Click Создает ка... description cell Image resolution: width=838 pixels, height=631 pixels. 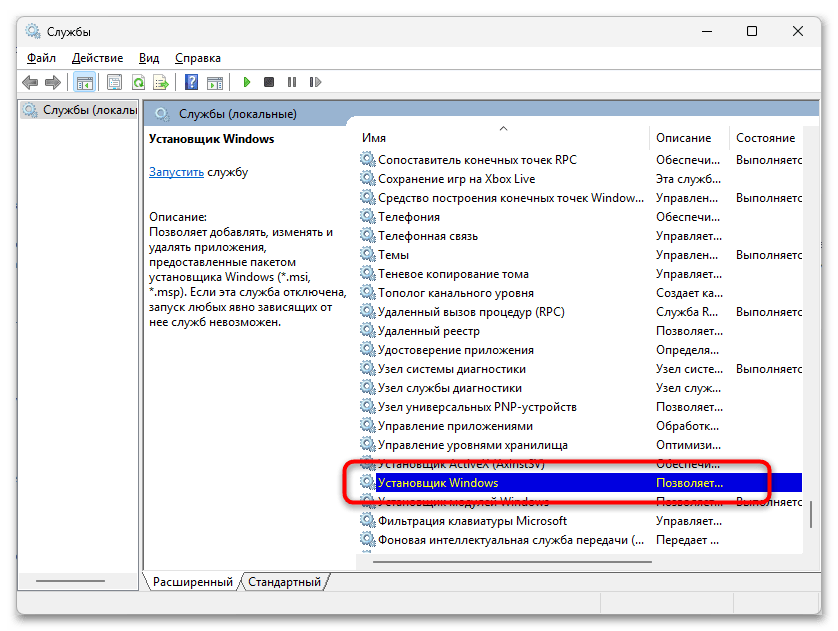point(689,293)
